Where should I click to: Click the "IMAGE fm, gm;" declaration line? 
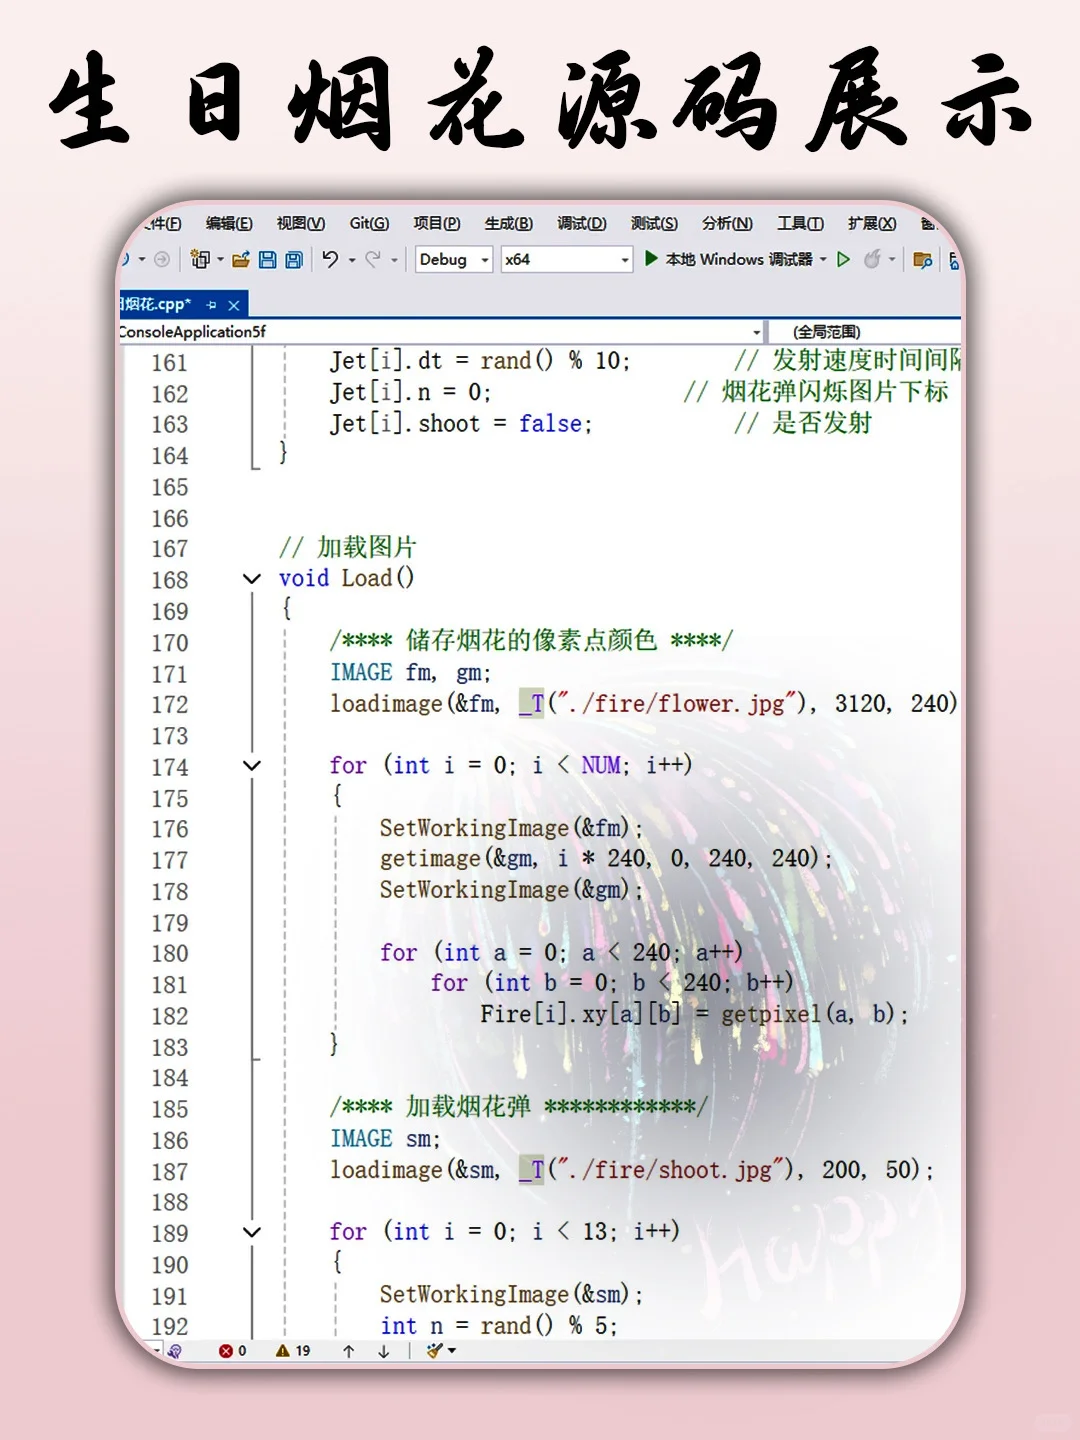coord(411,673)
